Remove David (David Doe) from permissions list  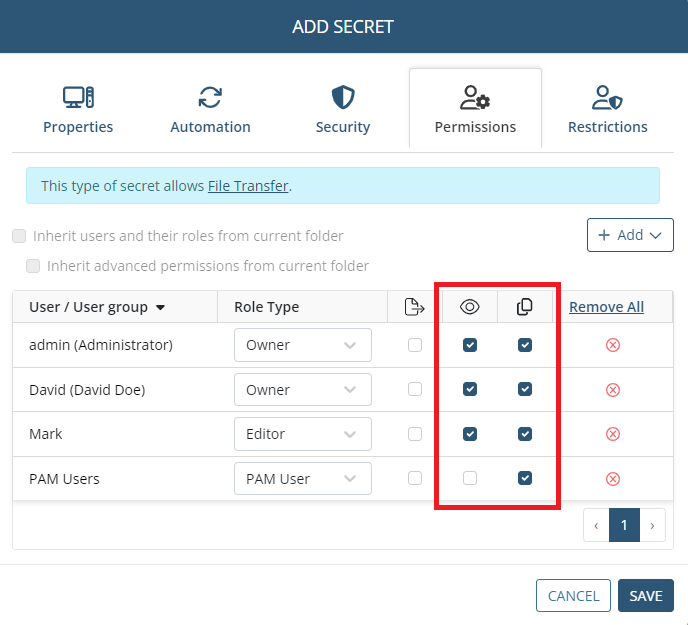click(613, 390)
